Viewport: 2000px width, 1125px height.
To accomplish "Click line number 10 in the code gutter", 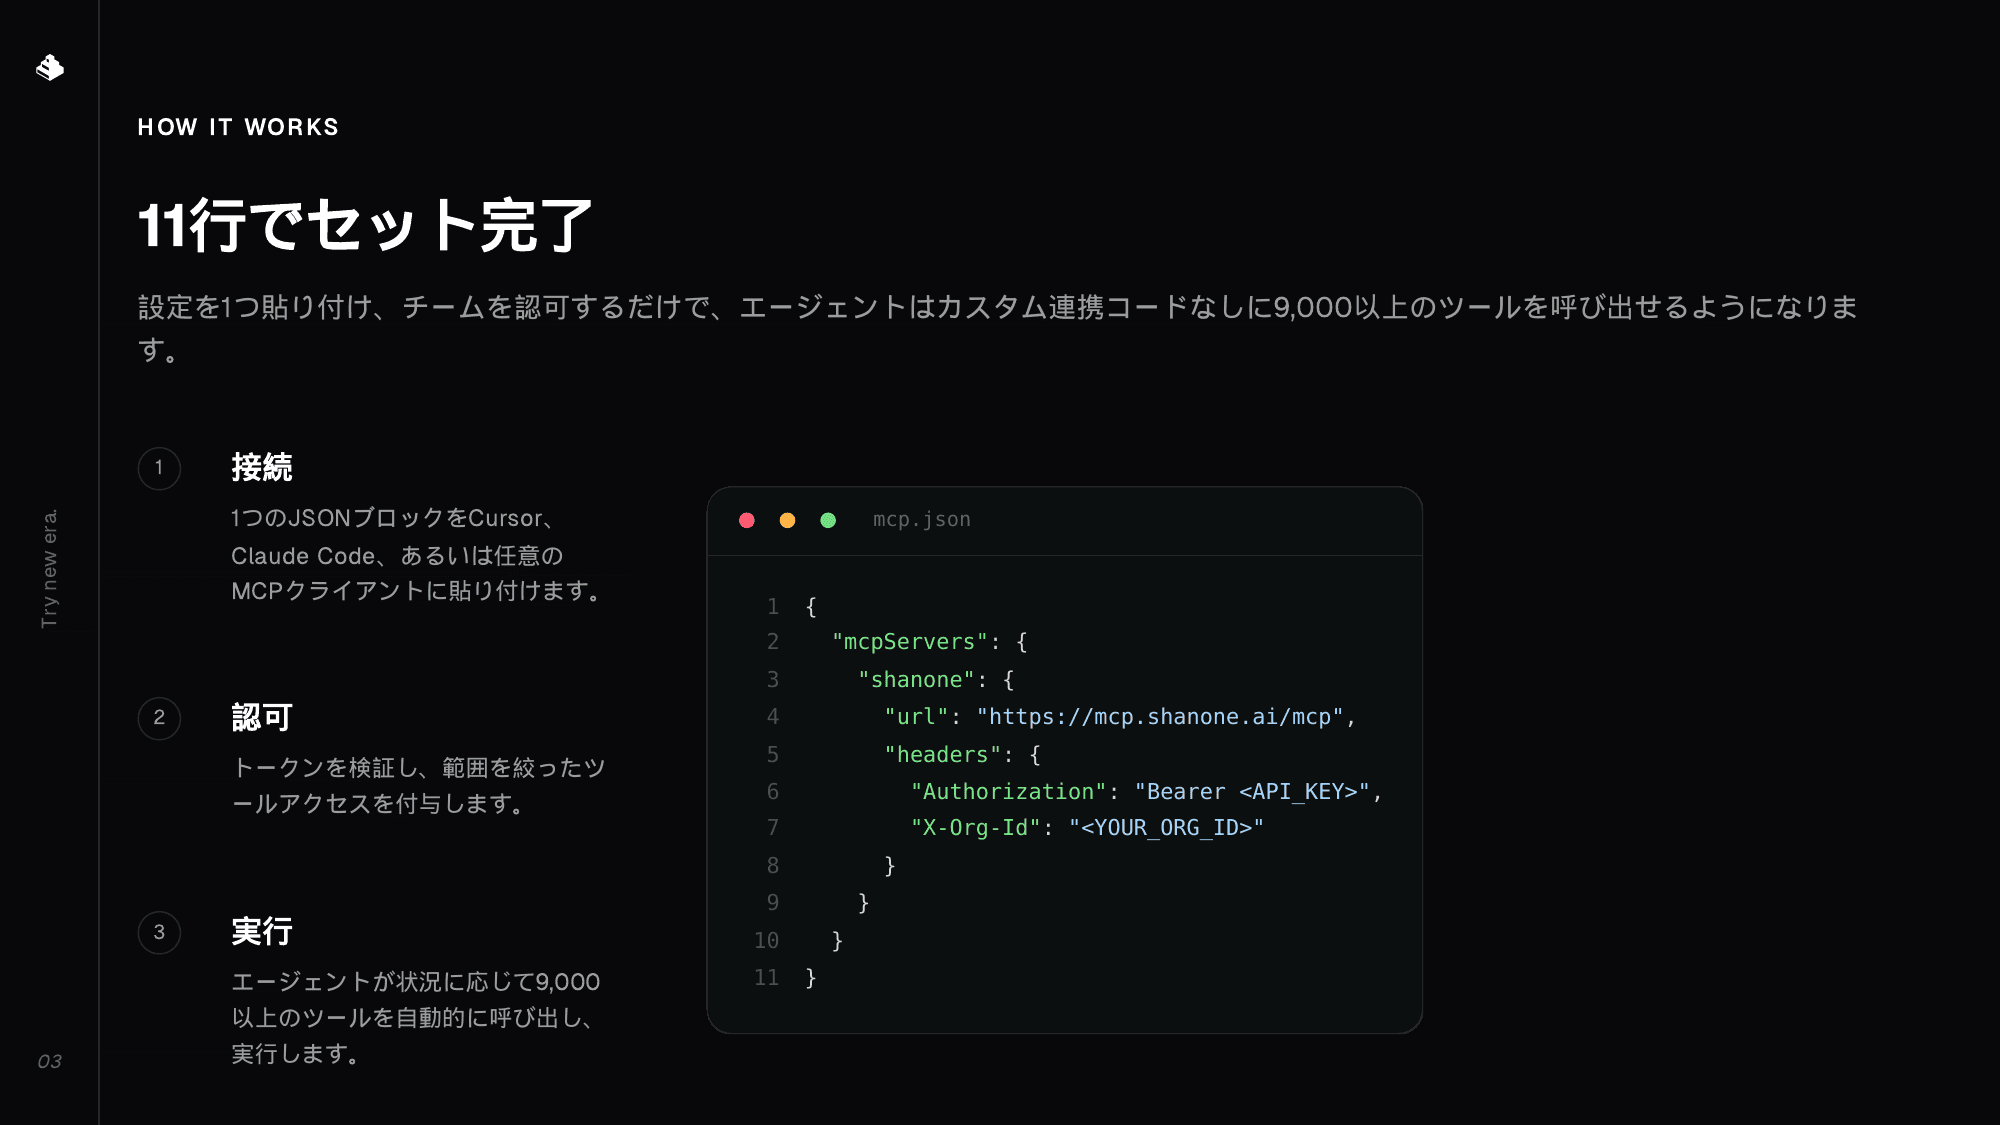I will coord(767,941).
